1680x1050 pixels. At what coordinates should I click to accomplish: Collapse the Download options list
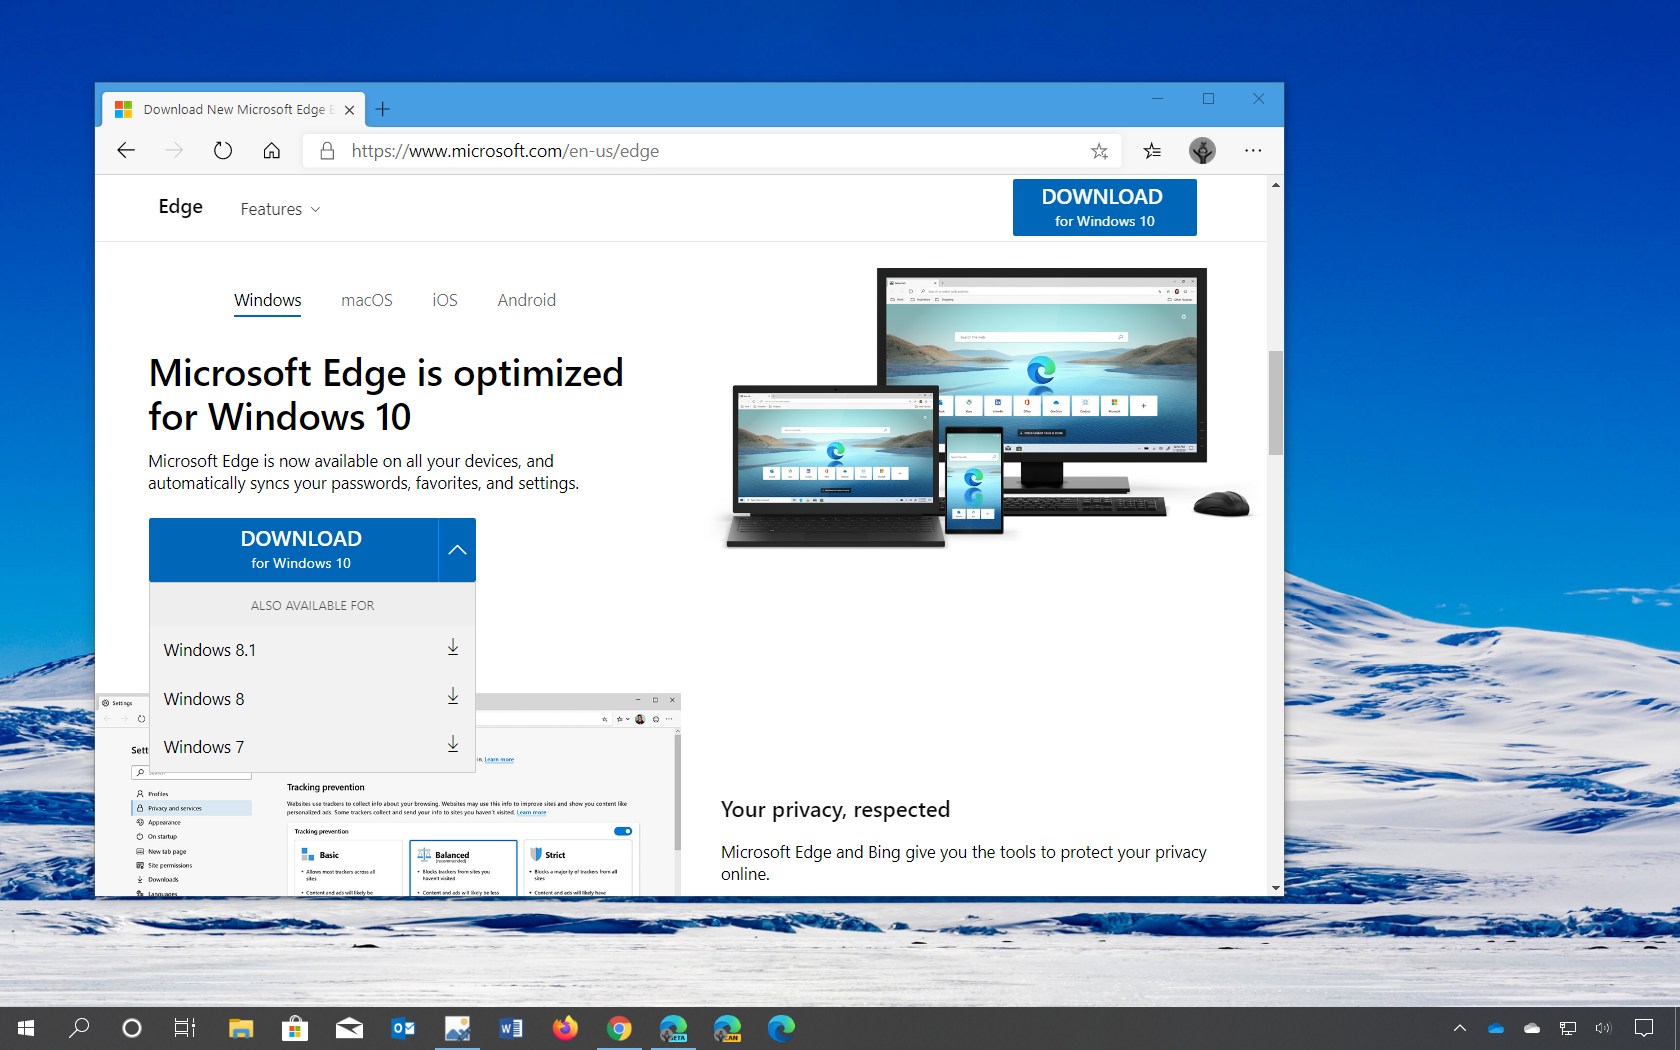457,550
